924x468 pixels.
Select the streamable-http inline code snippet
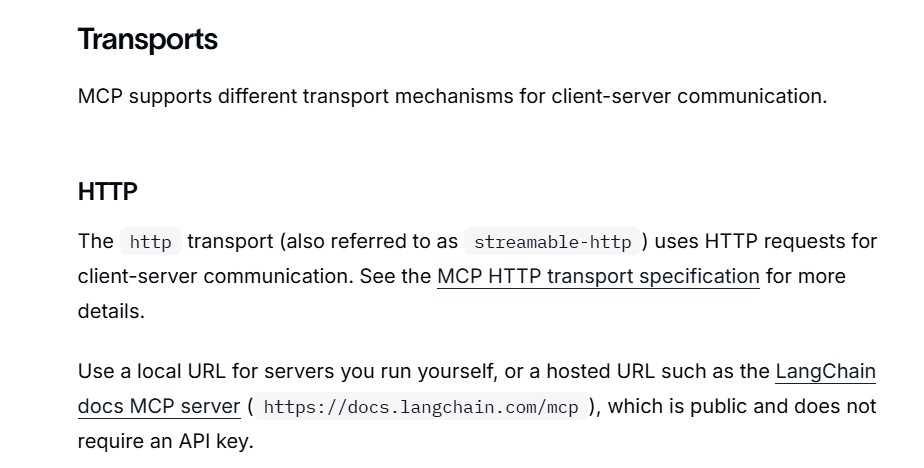(553, 242)
